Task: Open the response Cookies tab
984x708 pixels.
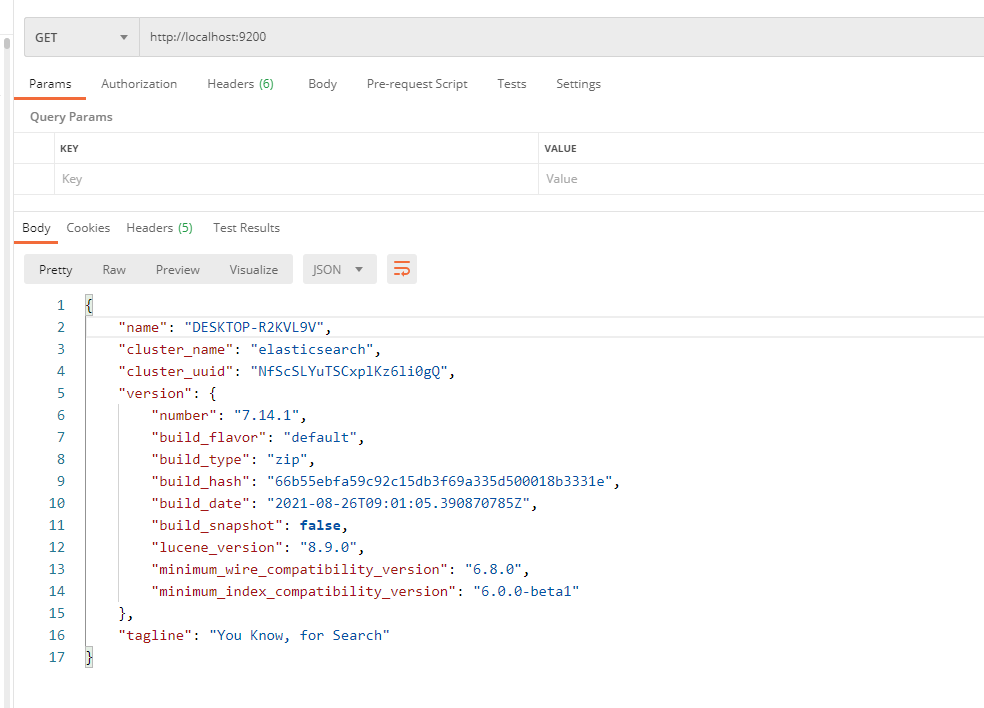Action: (88, 228)
